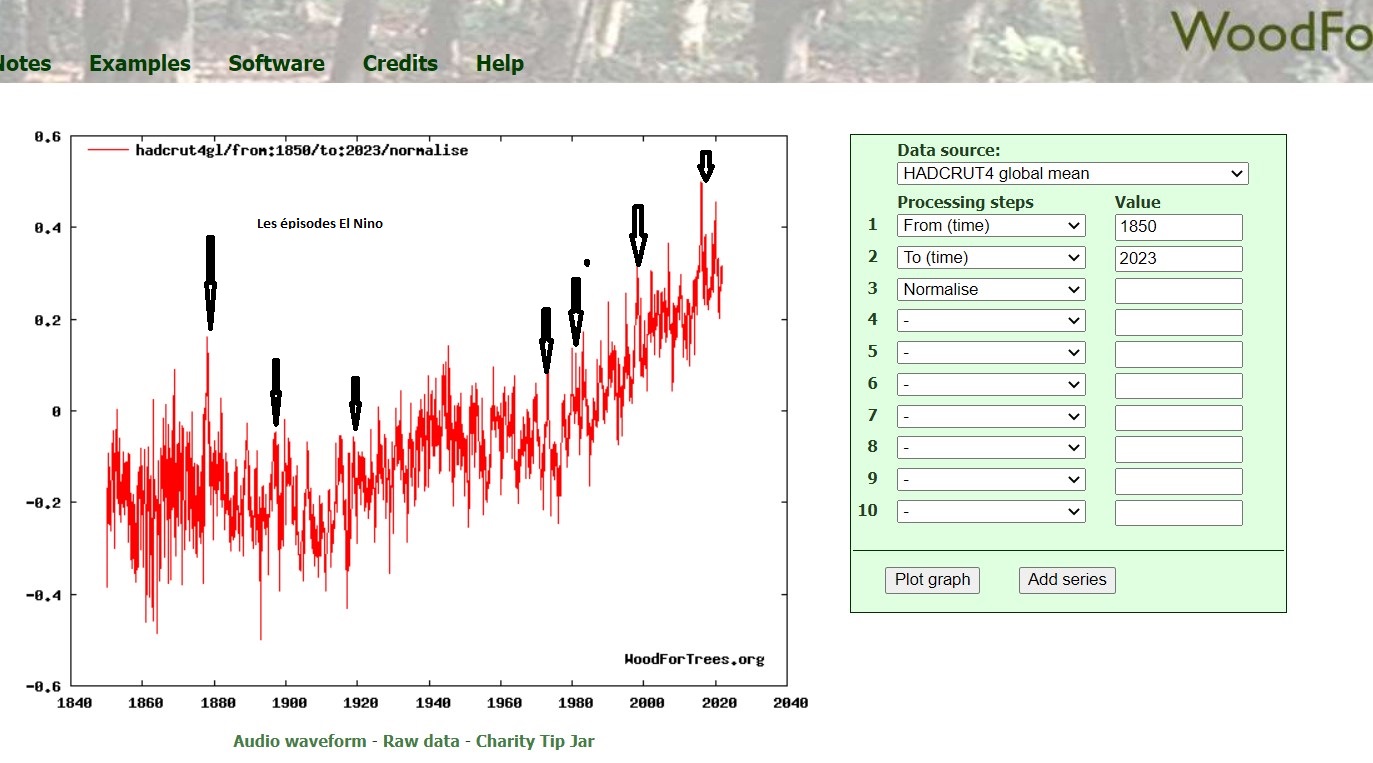Viewport: 1373px width, 763px height.
Task: Expand the Normalise processing step dropdown
Action: [x=990, y=290]
